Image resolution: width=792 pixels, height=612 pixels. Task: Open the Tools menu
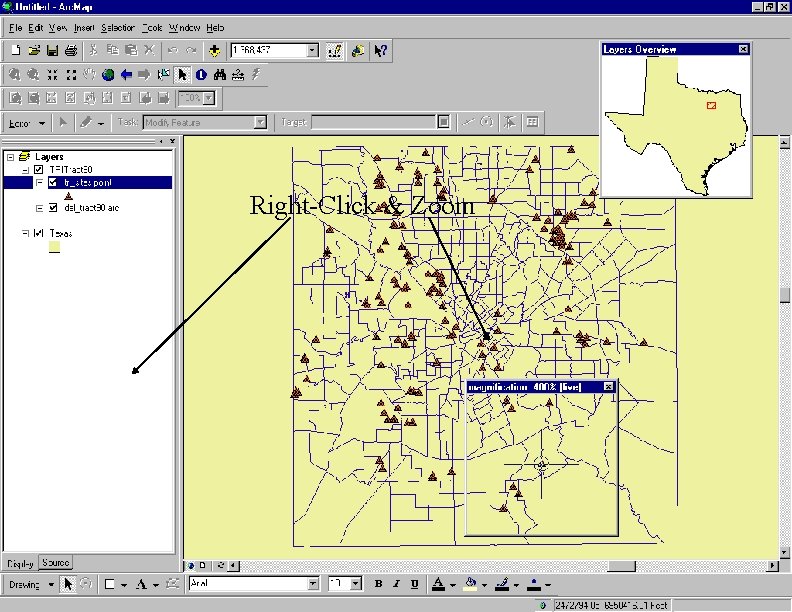(152, 28)
